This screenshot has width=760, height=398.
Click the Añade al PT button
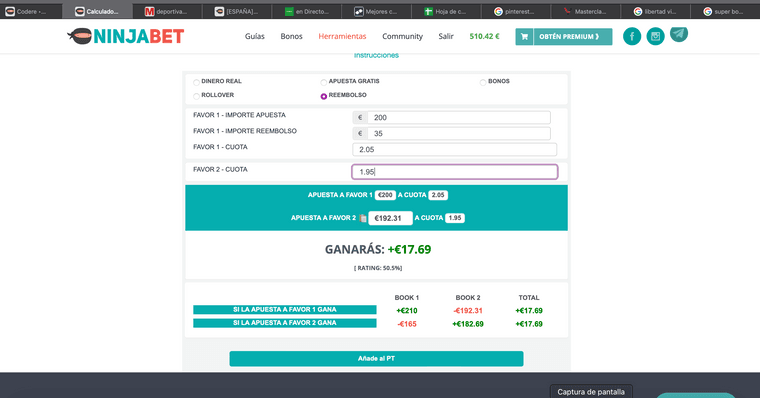click(376, 359)
